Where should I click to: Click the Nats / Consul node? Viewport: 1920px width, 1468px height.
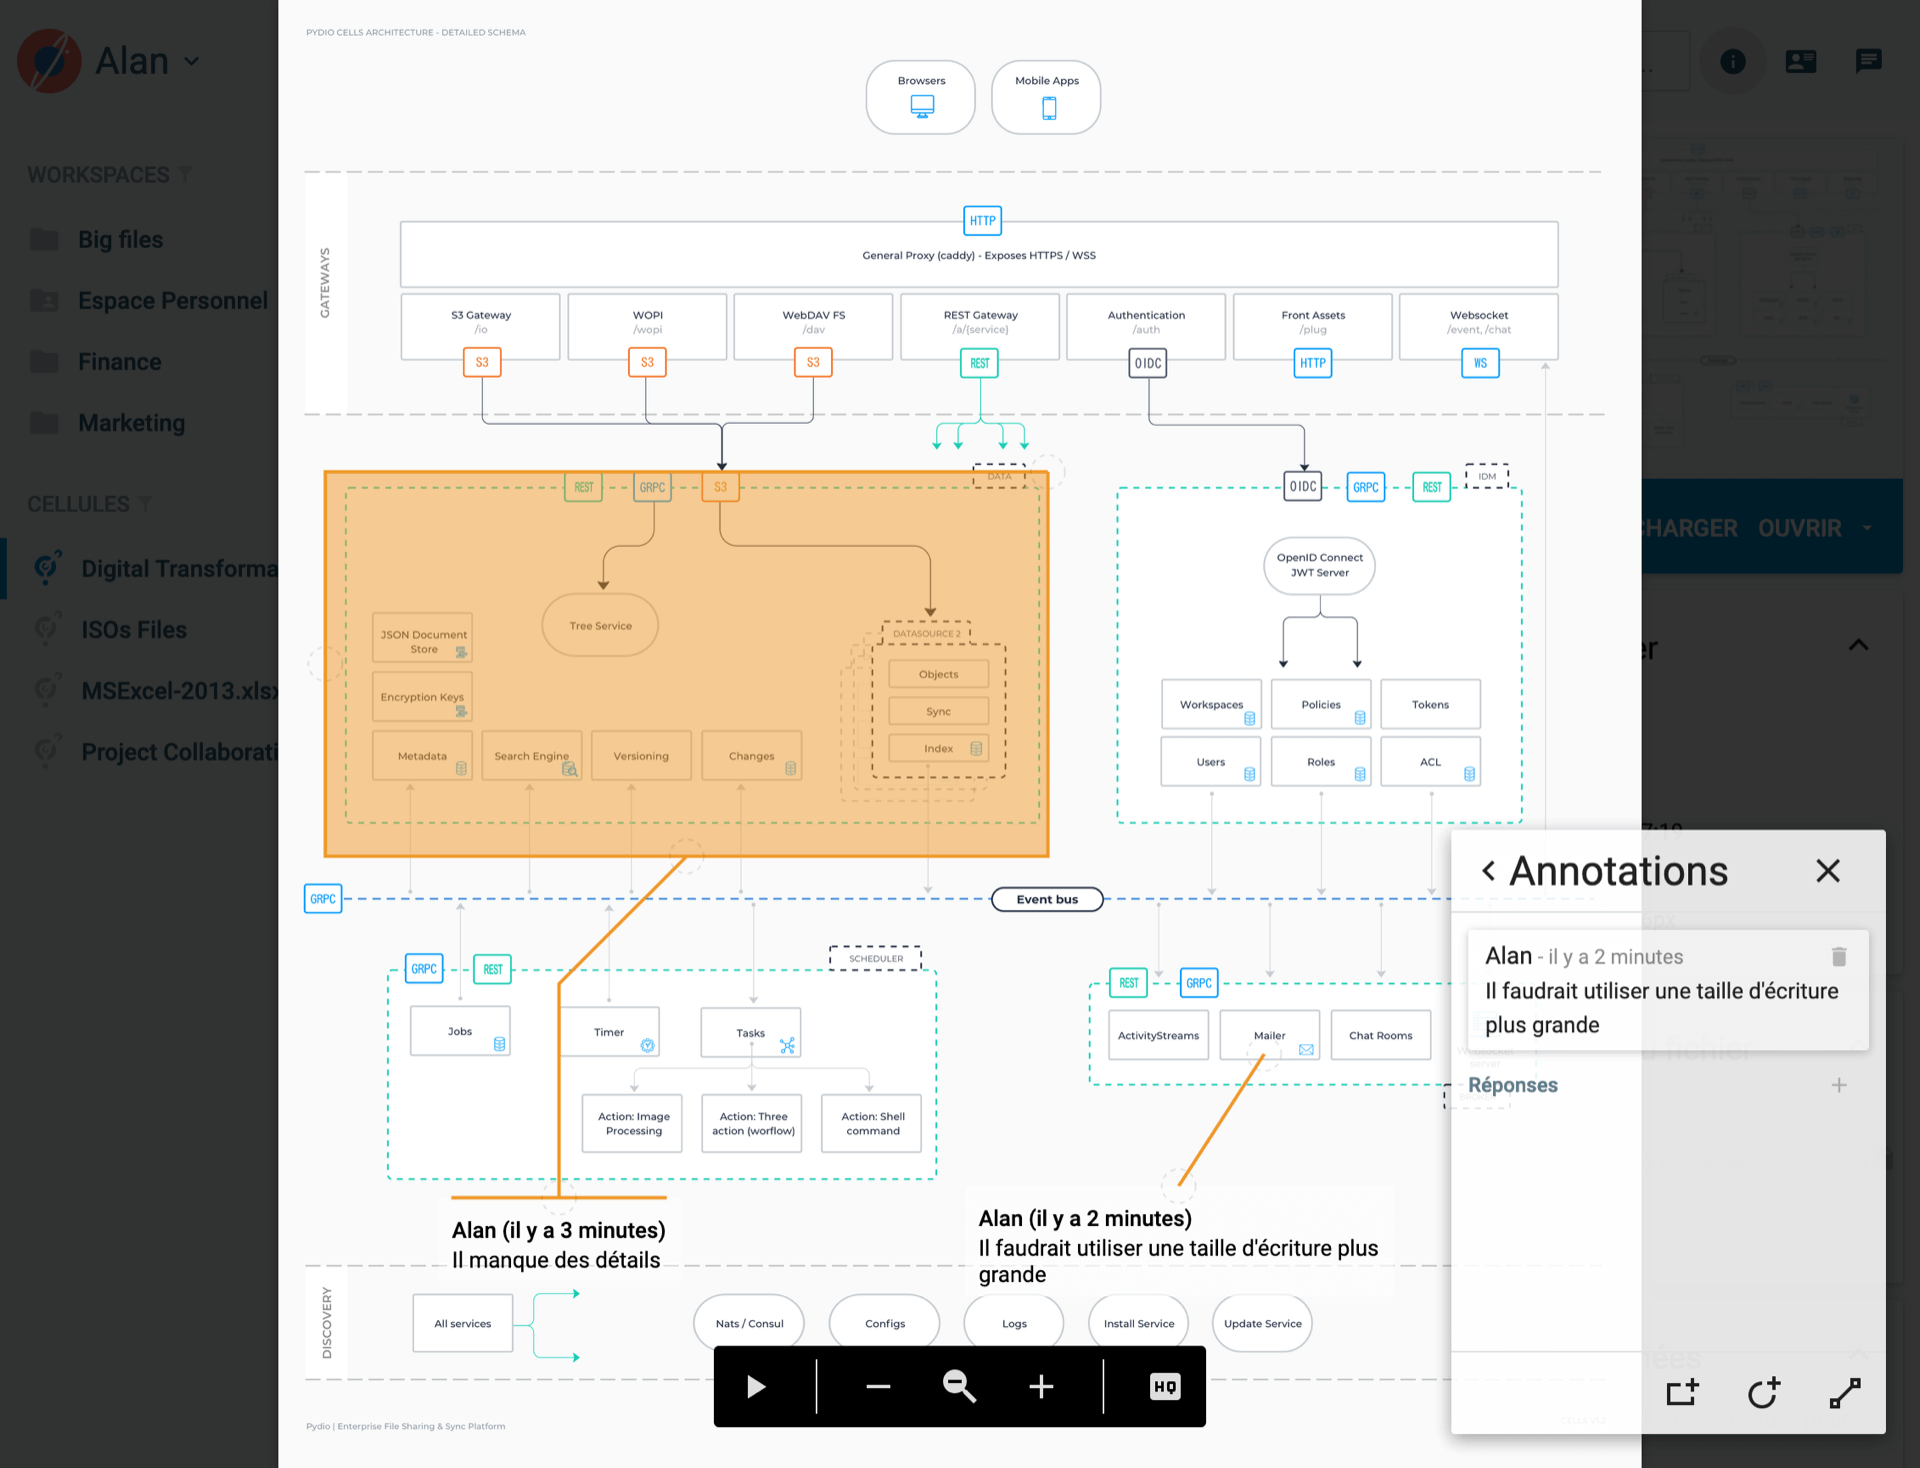pos(749,1323)
